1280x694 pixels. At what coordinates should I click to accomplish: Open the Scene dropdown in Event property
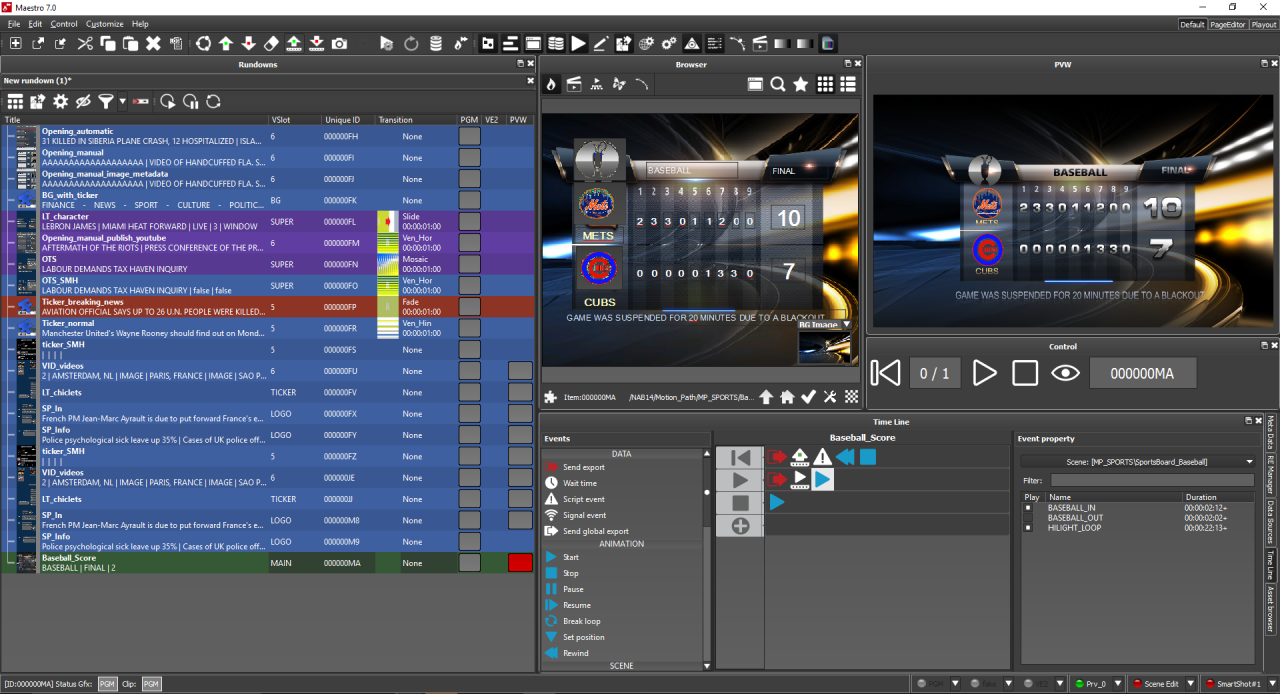[1138, 462]
